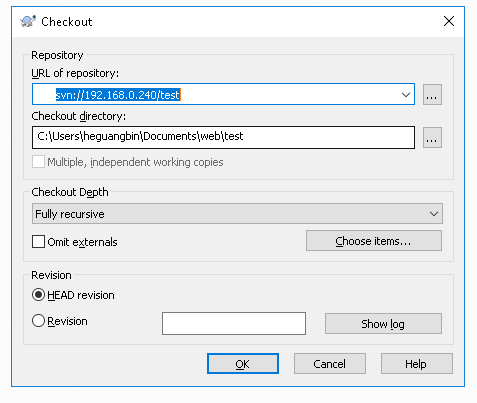Open the Choose items dialog
The width and height of the screenshot is (477, 403).
pos(374,241)
